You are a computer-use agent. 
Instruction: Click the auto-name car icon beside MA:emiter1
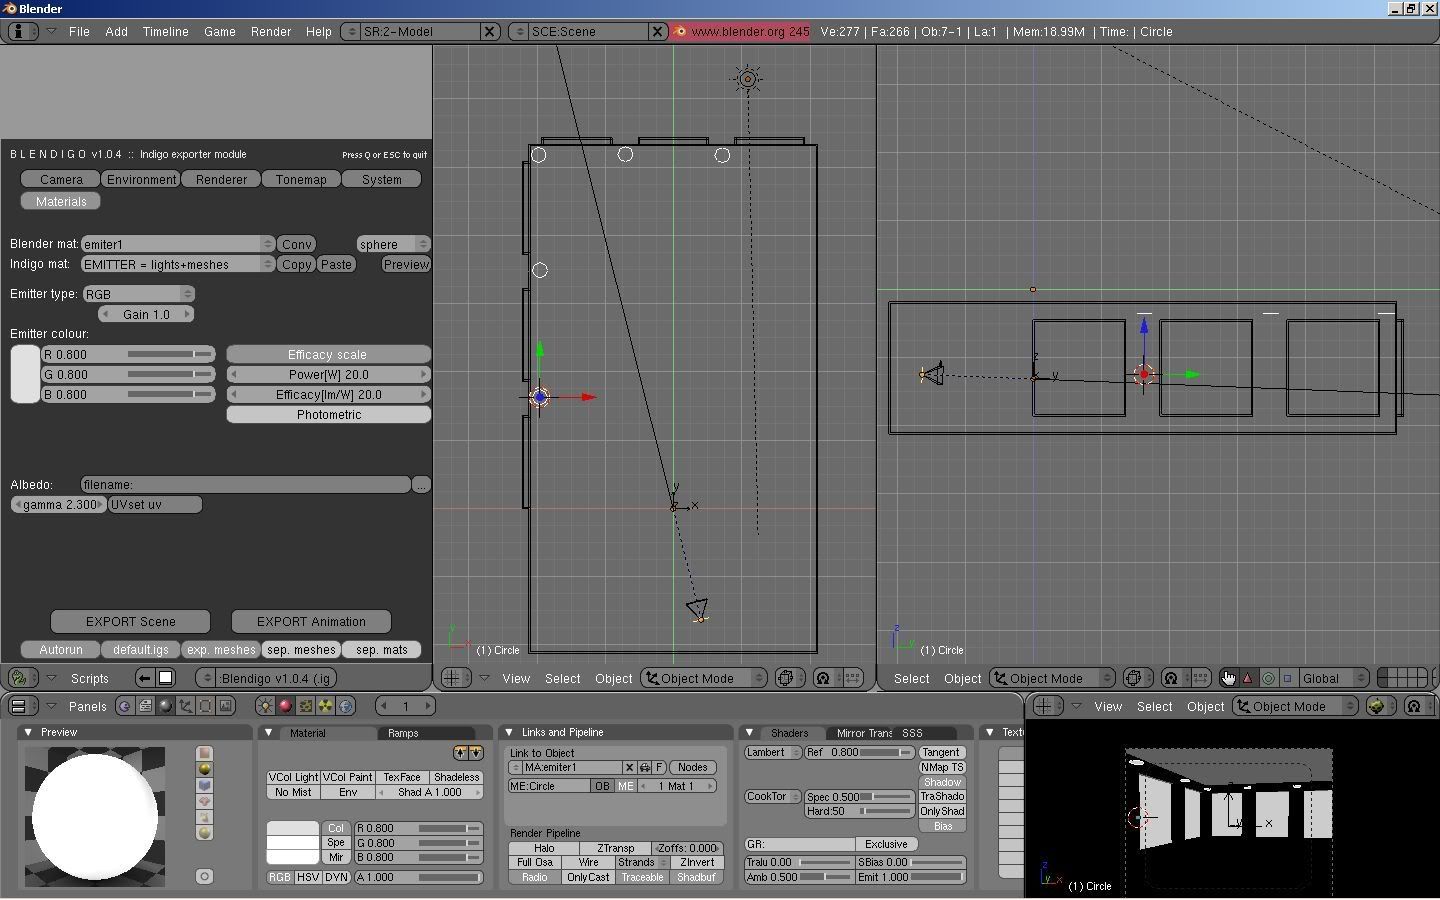pyautogui.click(x=645, y=768)
